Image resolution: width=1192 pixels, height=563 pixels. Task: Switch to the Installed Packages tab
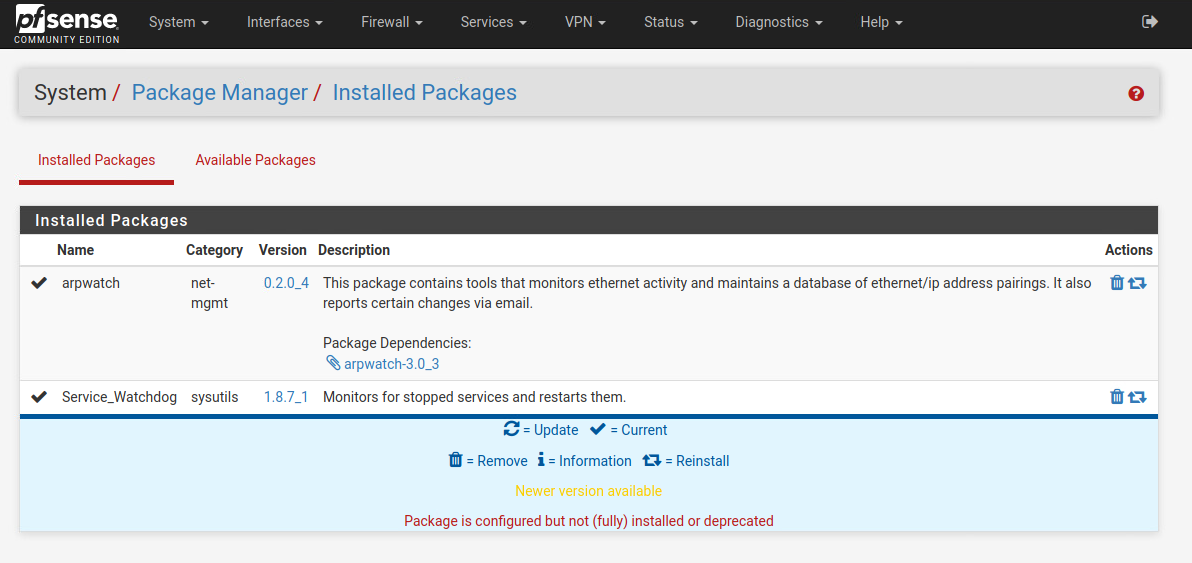97,160
